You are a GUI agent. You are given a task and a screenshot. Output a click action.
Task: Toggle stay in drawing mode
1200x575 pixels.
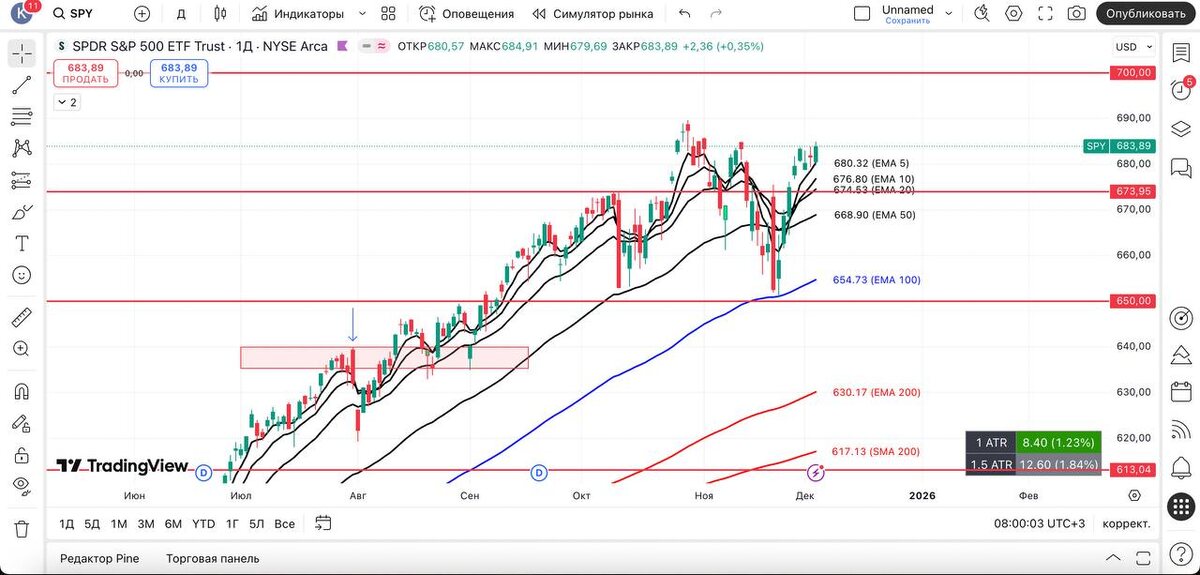(22, 423)
